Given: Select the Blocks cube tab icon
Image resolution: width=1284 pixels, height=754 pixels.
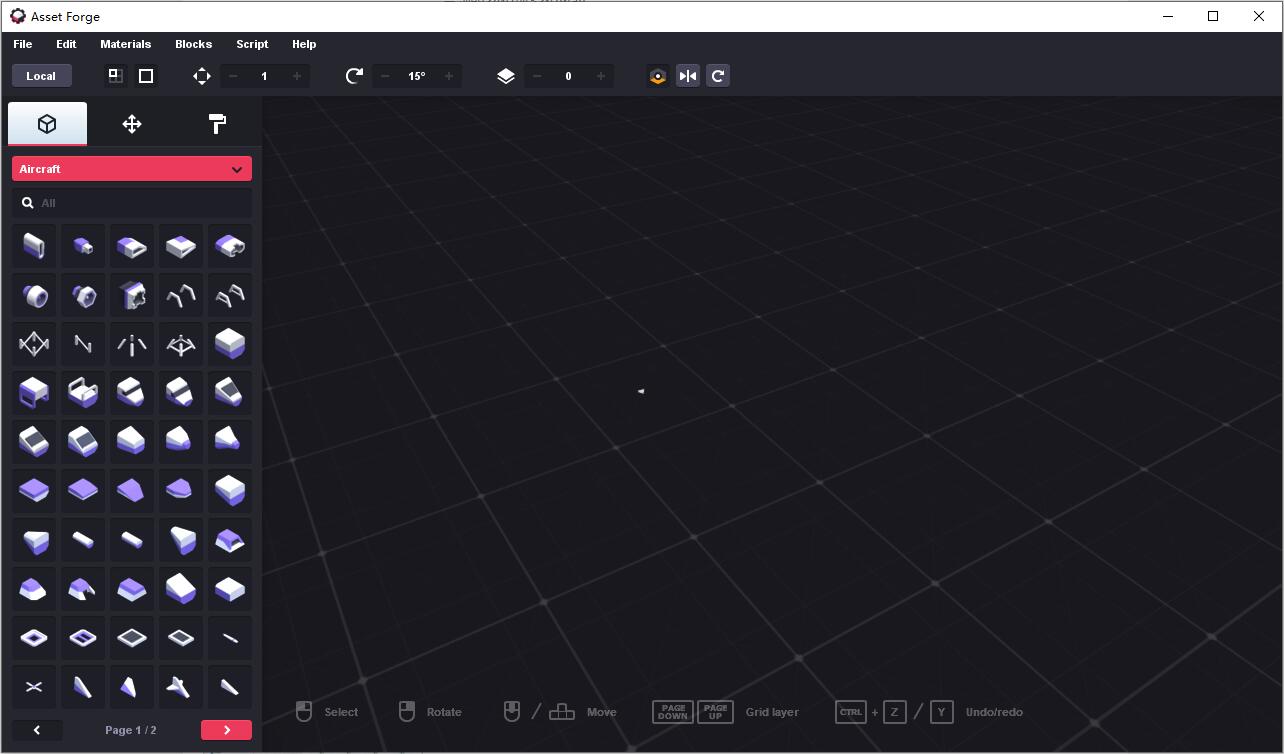Looking at the screenshot, I should click(x=47, y=123).
